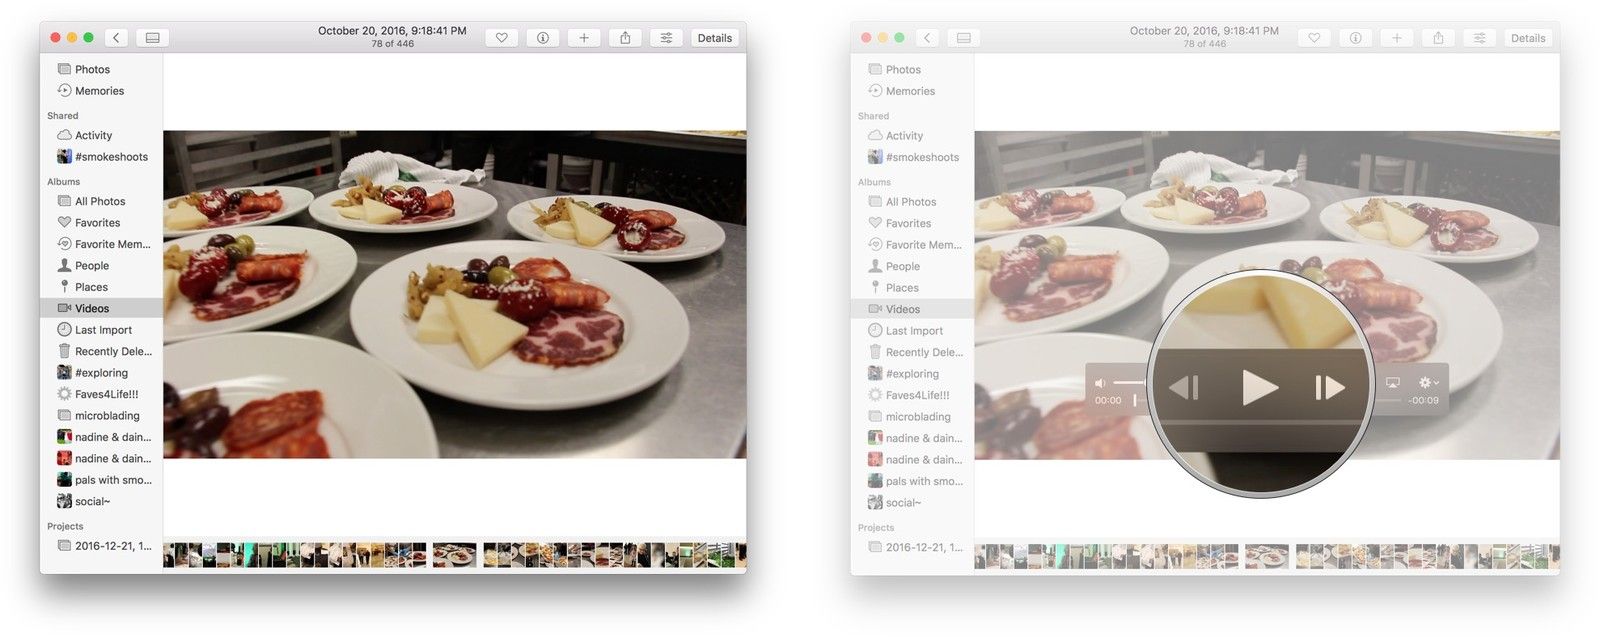The image size is (1600, 637).
Task: Open the Share icon in left window toolbar
Action: point(625,38)
